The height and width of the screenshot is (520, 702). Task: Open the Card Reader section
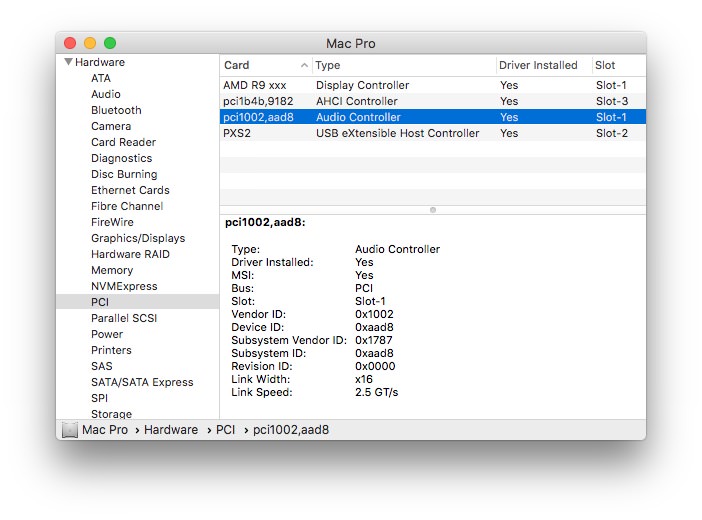click(x=124, y=142)
